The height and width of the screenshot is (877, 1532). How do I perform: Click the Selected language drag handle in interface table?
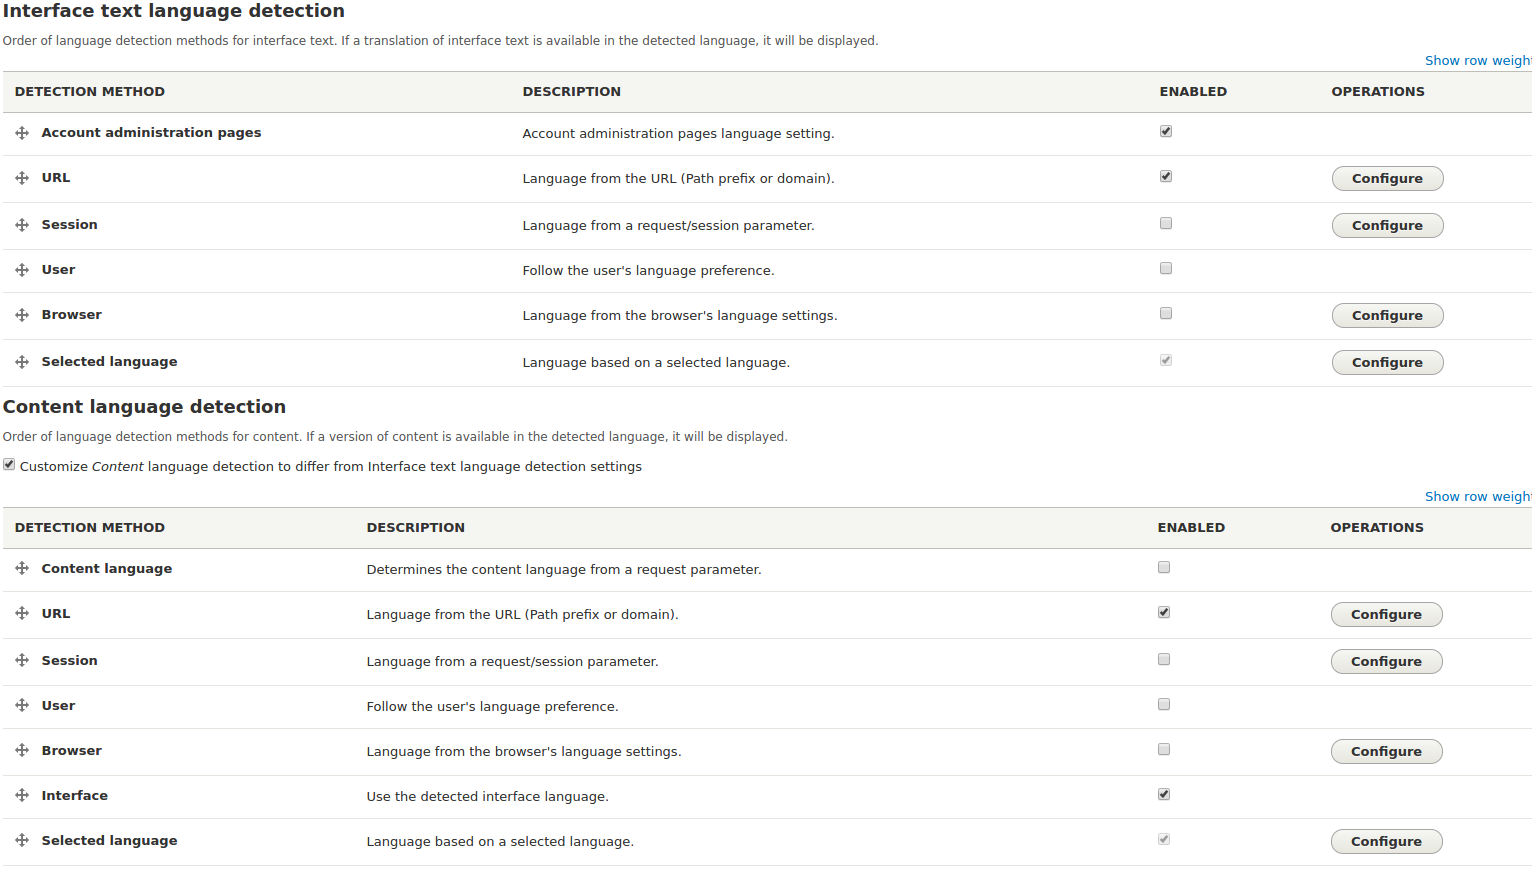[22, 361]
